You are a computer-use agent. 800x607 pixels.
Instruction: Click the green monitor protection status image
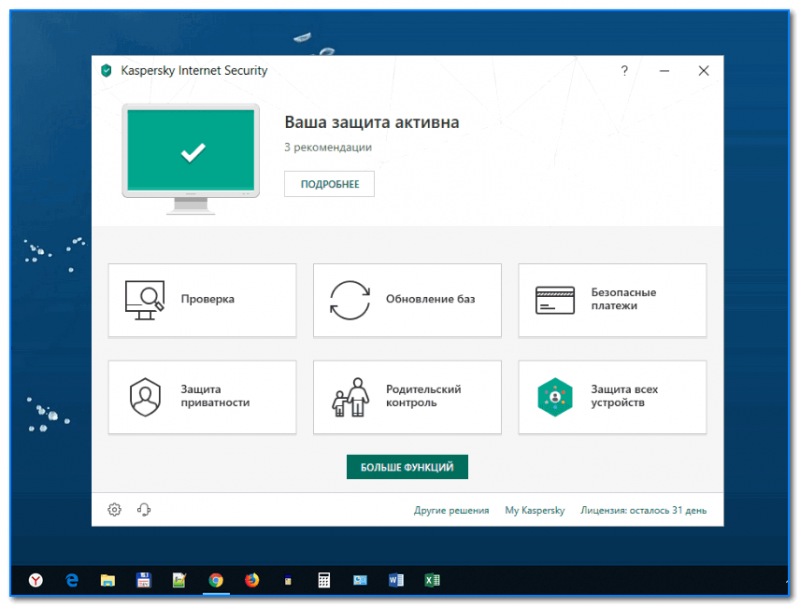coord(191,158)
